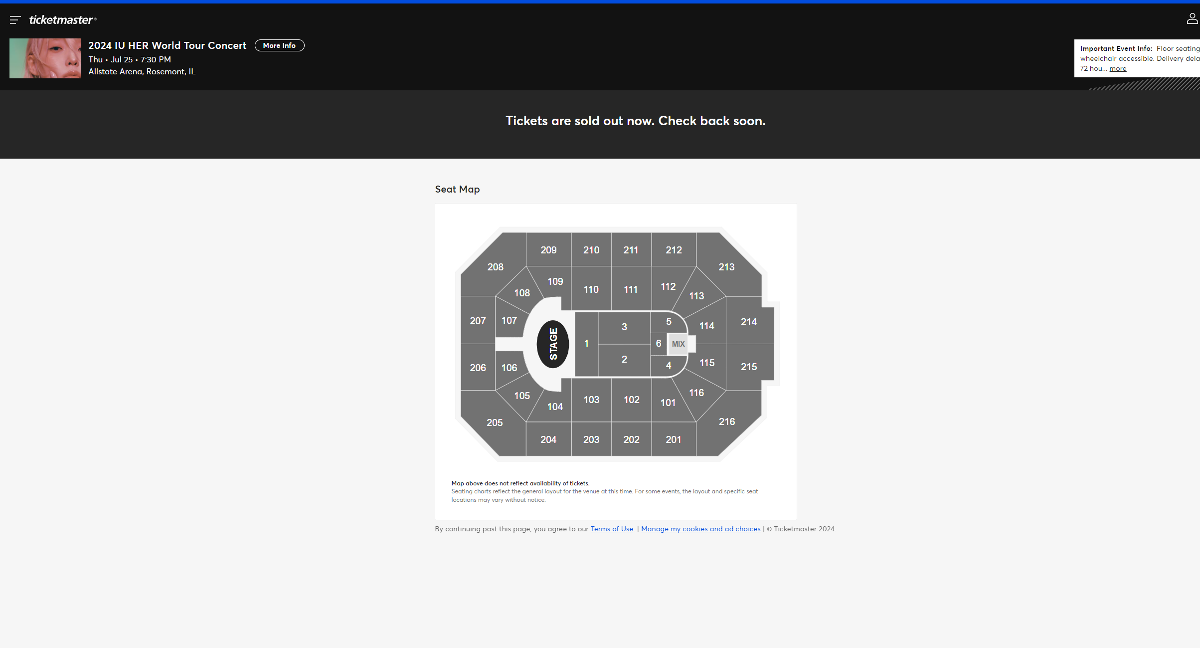Click the IU event thumbnail image

click(45, 58)
